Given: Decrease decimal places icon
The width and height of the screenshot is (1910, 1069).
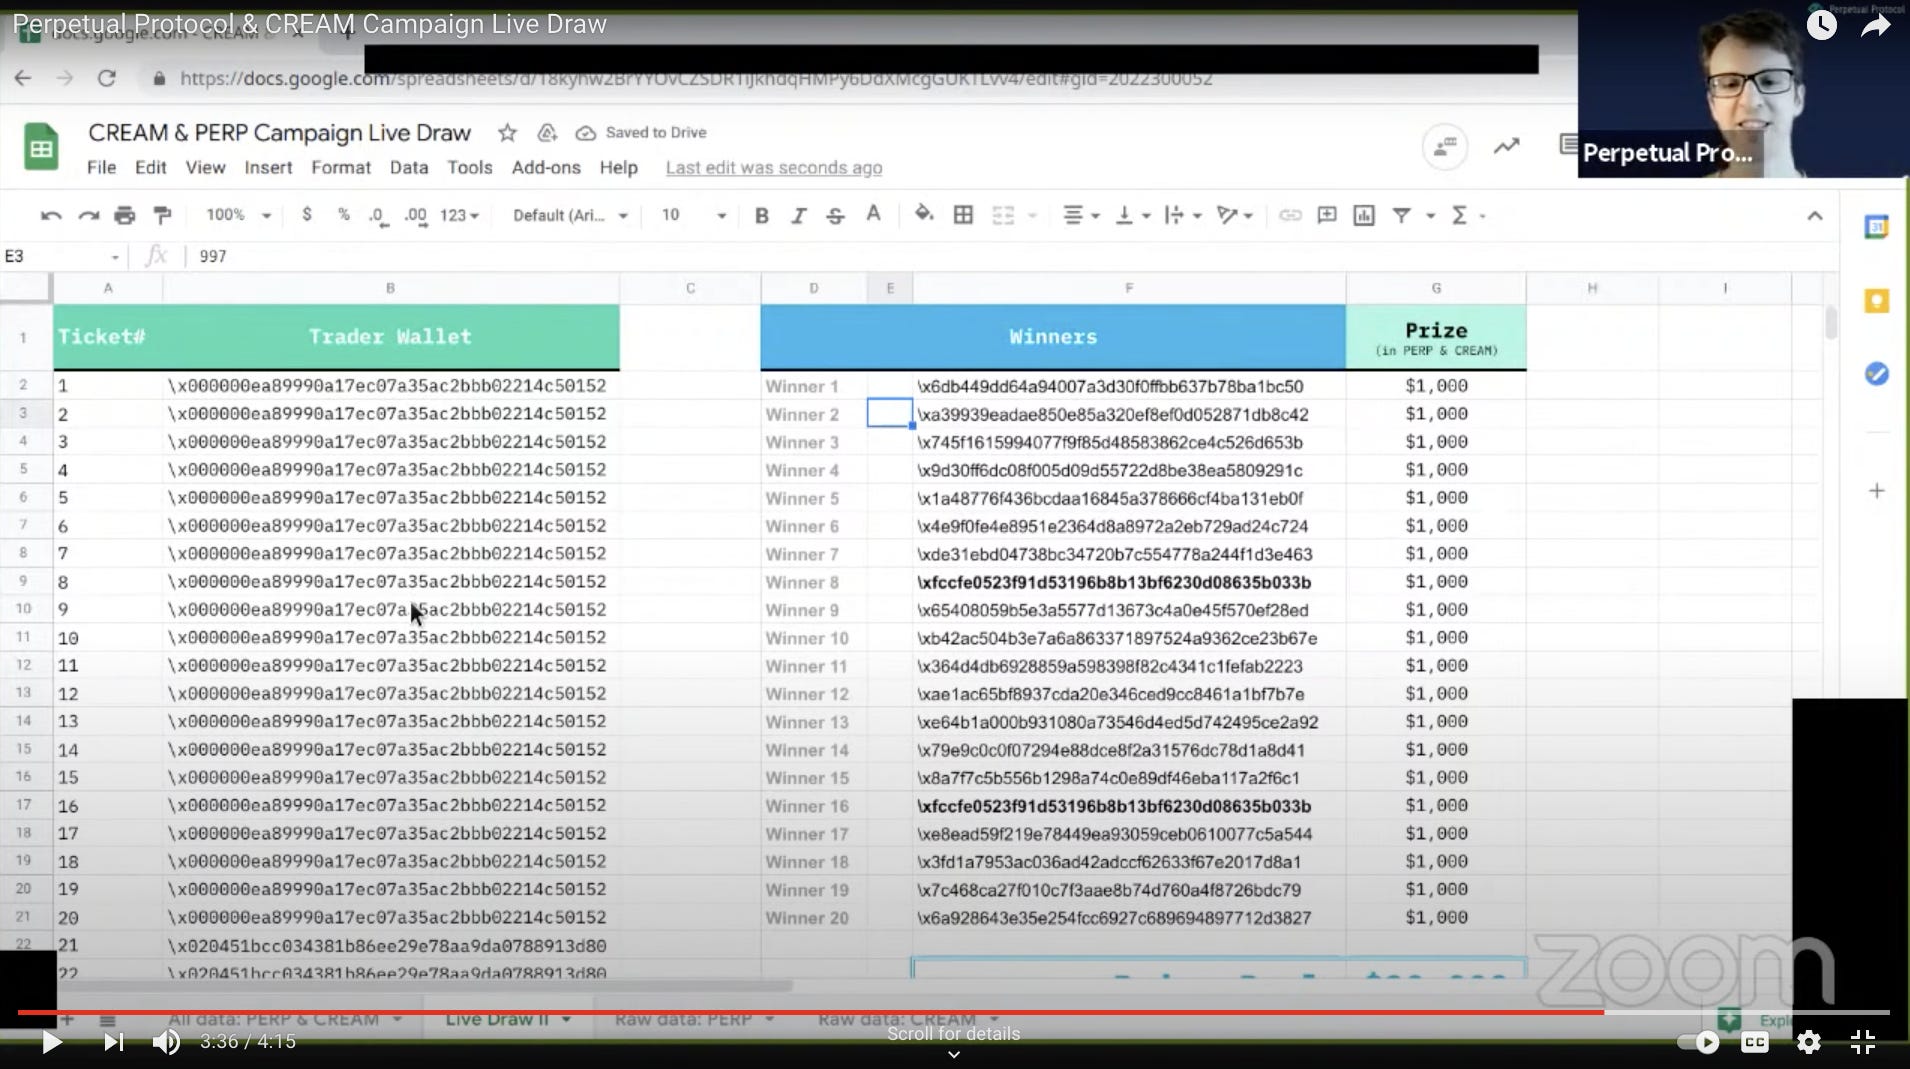Looking at the screenshot, I should point(378,215).
